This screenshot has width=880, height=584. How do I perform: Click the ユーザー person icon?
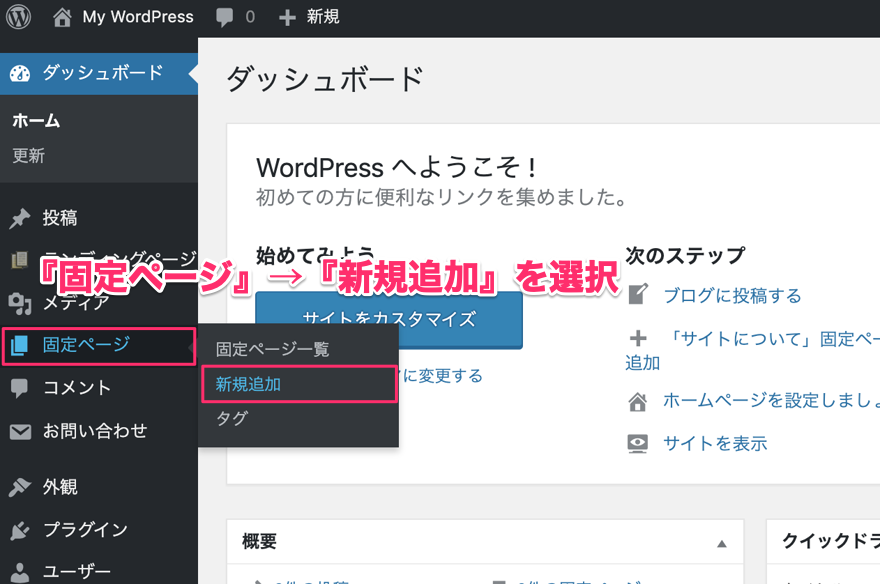pos(19,572)
